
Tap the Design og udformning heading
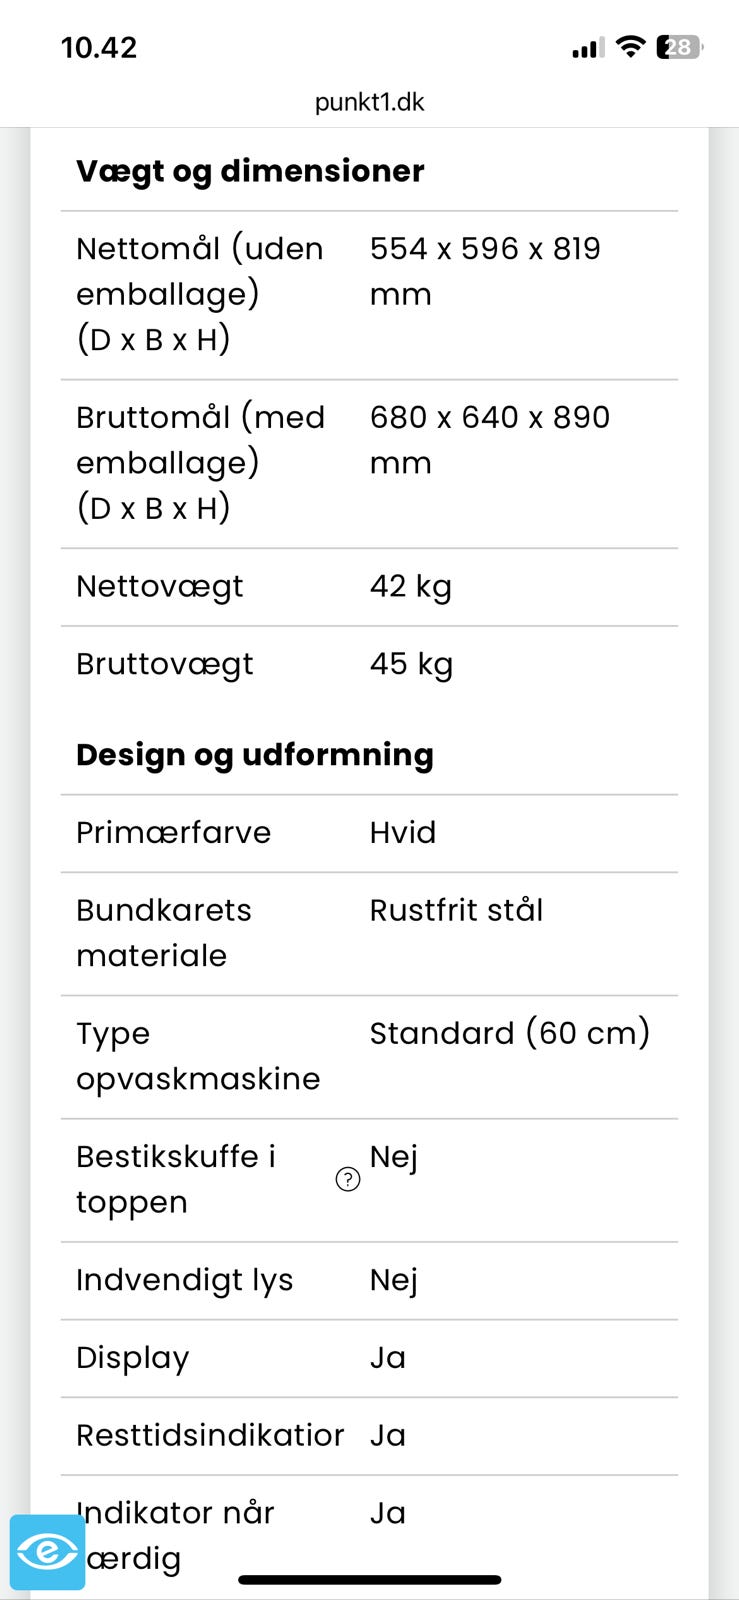255,755
